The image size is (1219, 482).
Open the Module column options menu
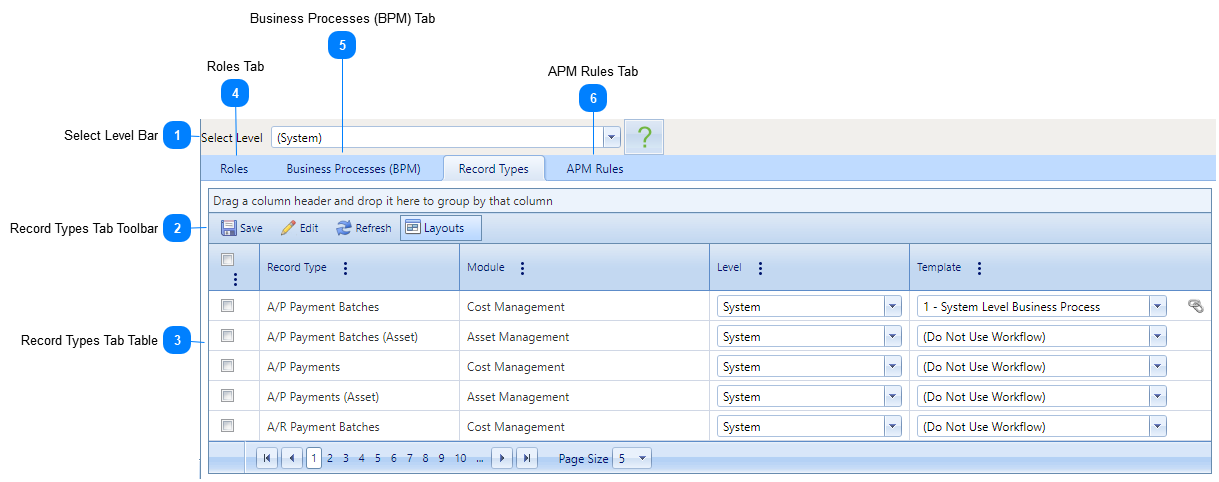point(522,268)
